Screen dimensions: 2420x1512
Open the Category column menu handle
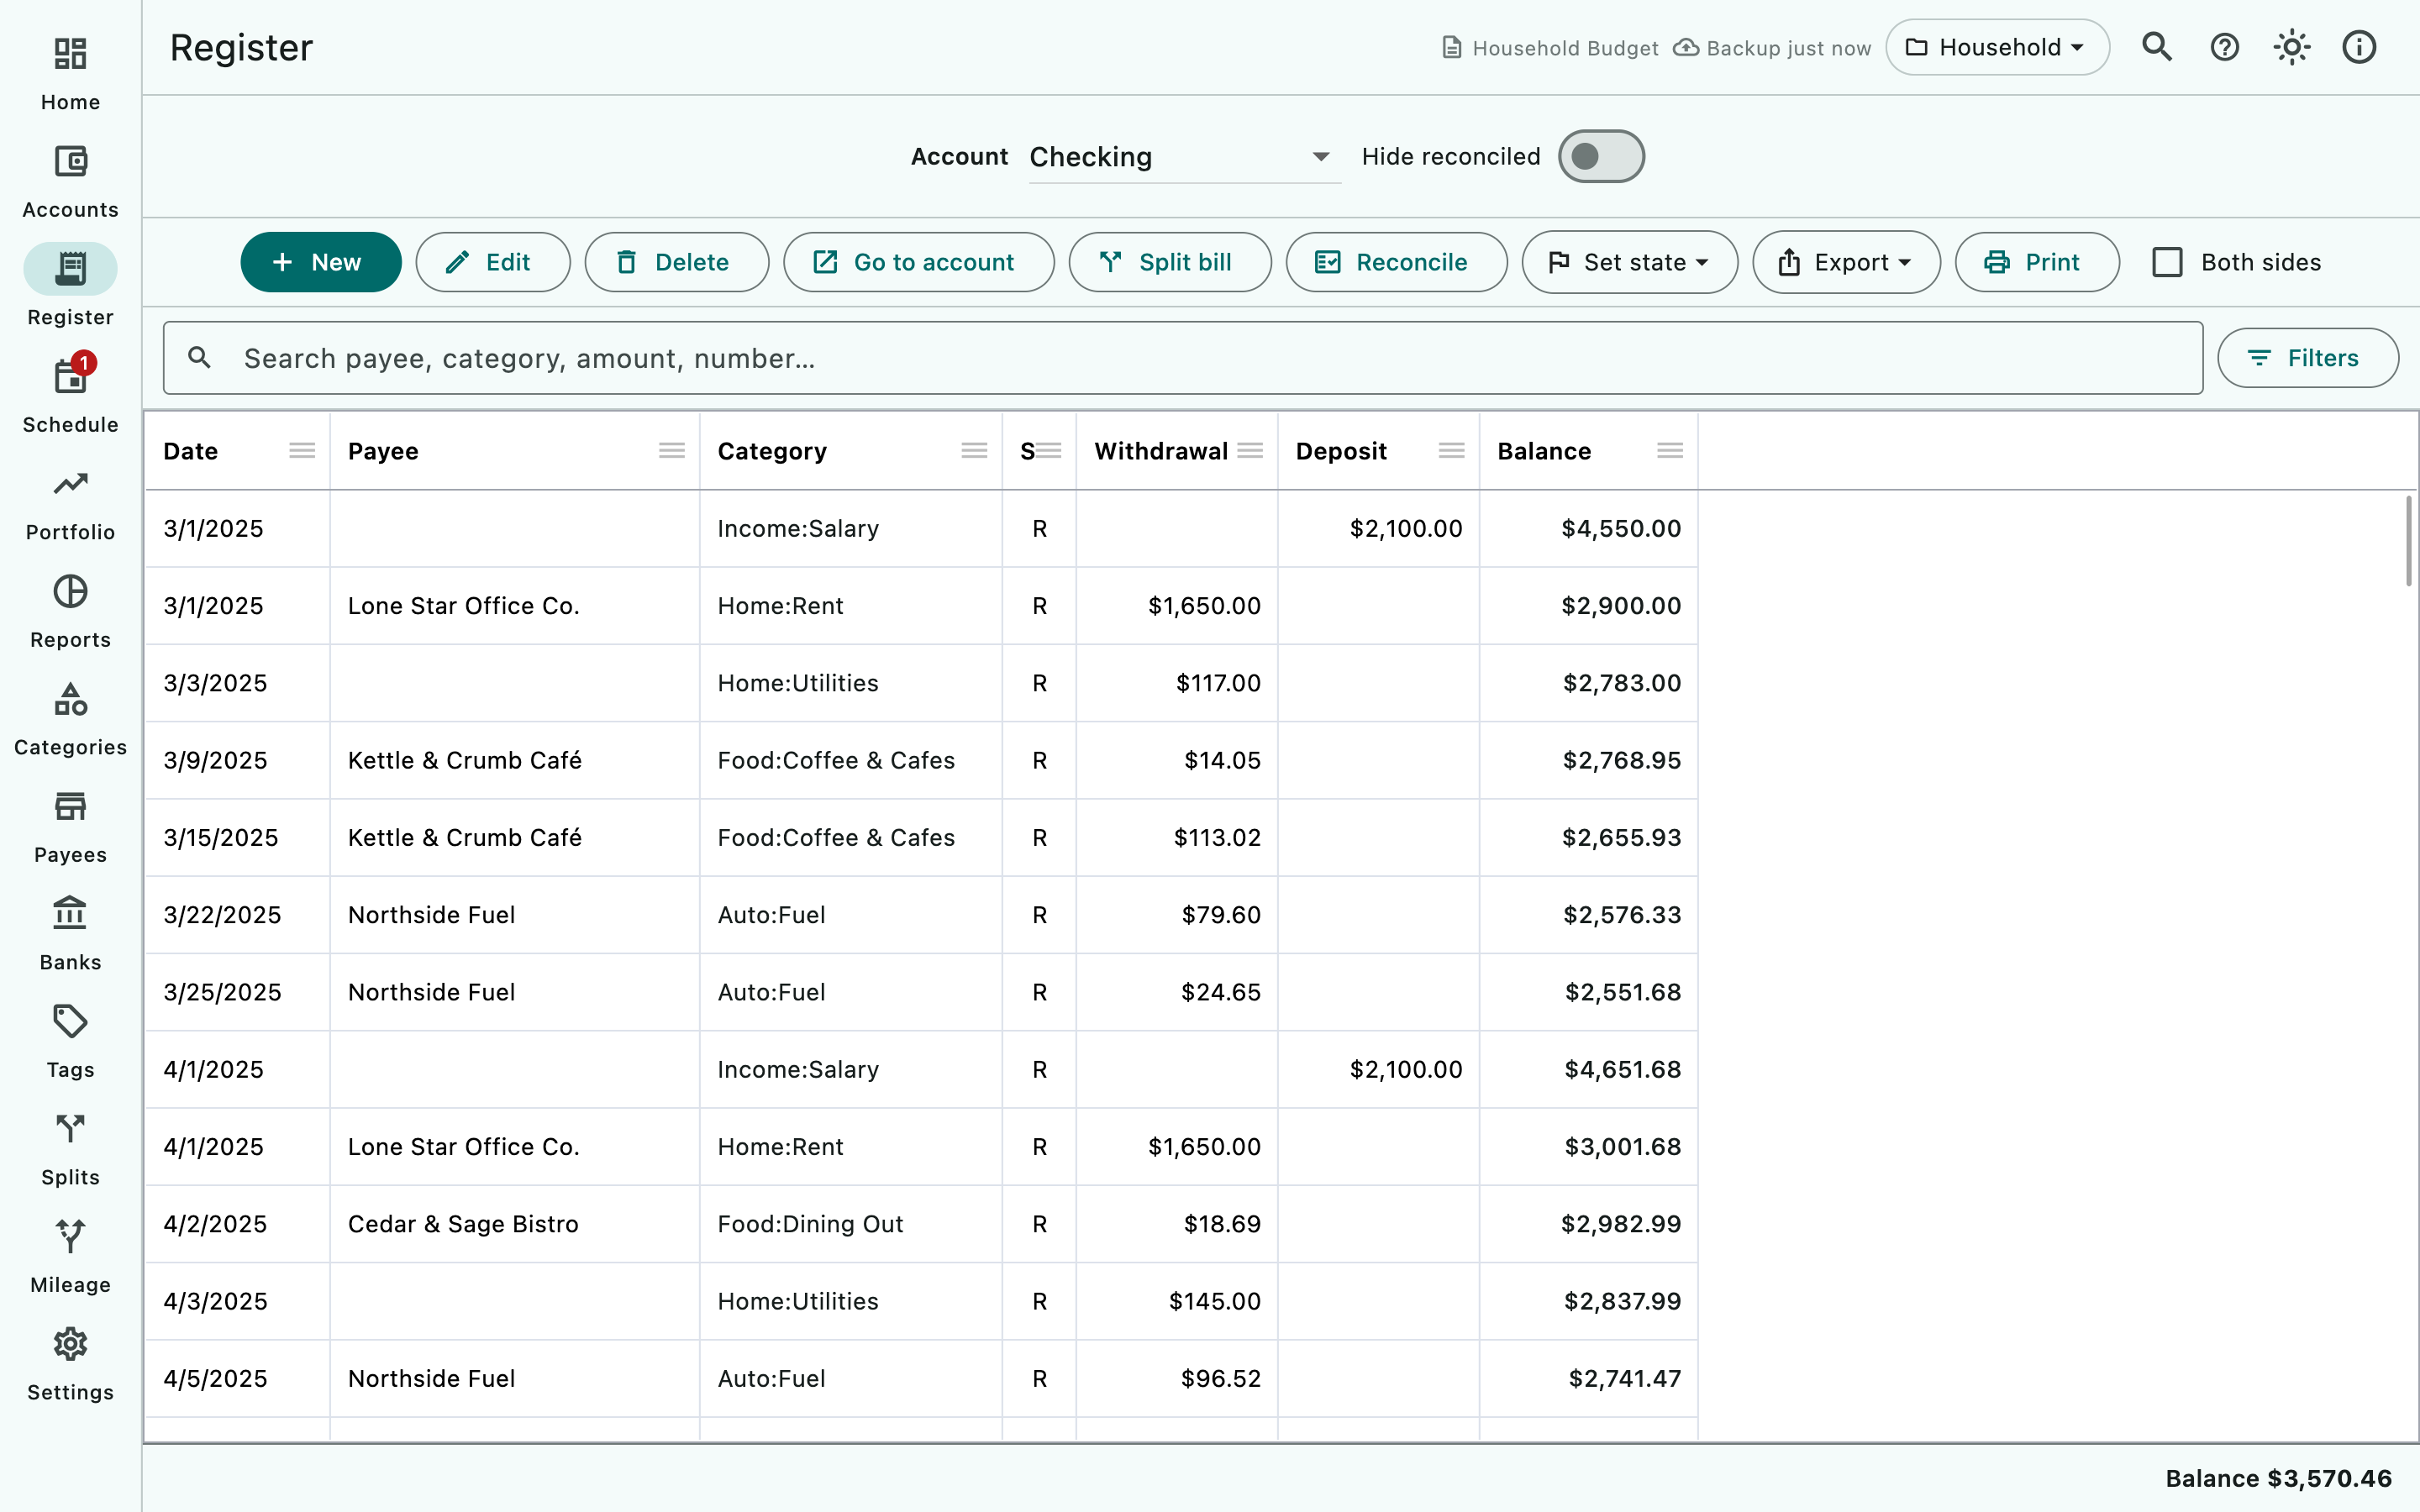(974, 451)
